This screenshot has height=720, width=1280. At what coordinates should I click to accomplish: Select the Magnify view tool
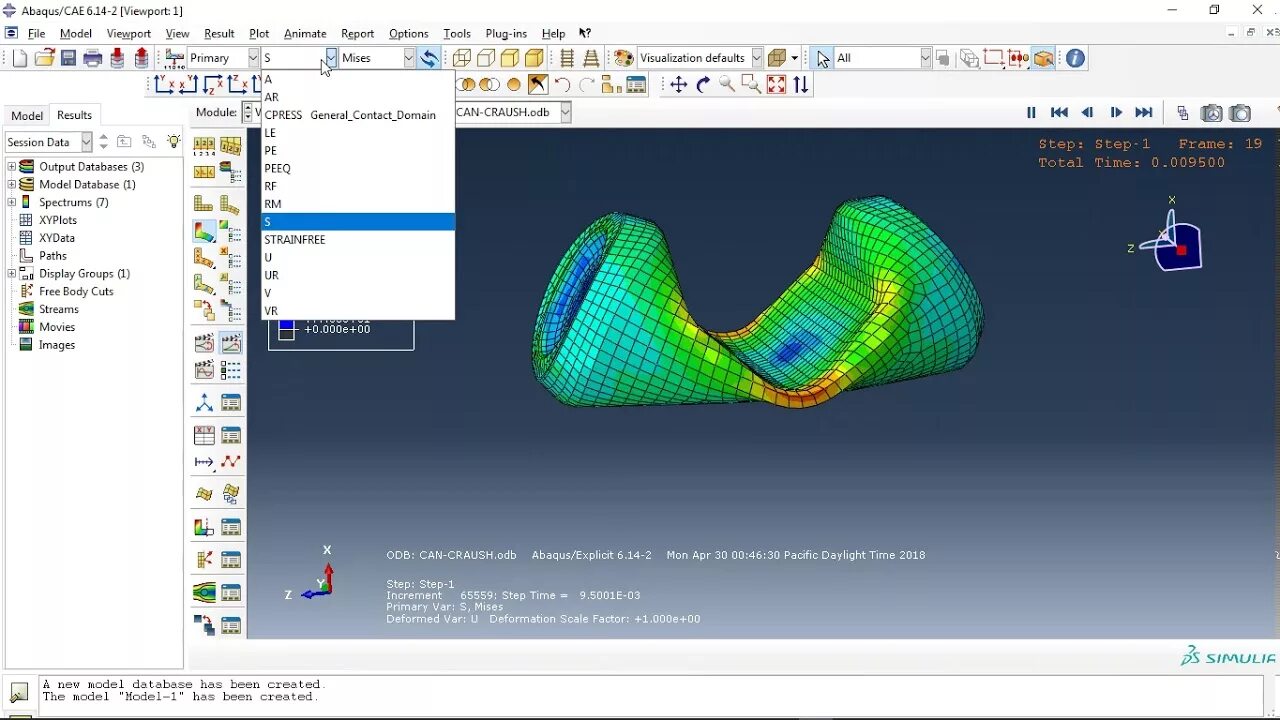727,85
